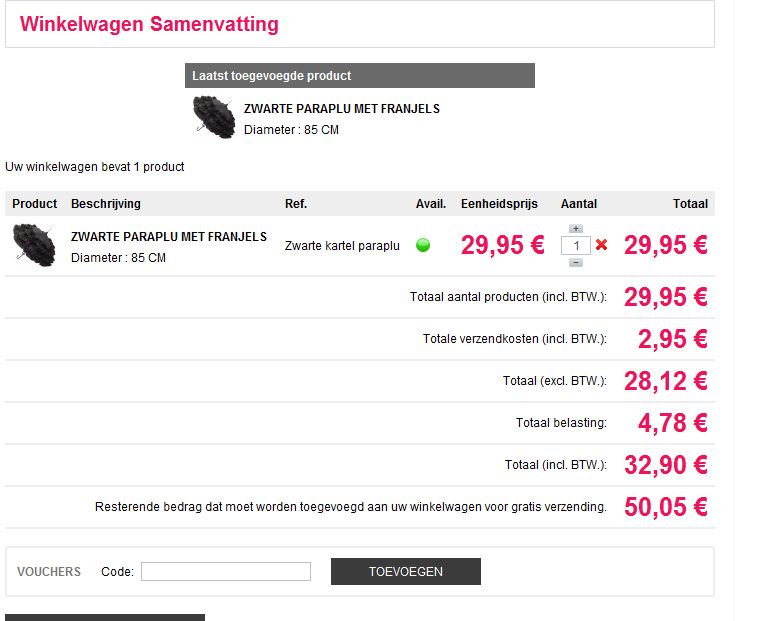Select the Ref. column header
764x621 pixels.
point(296,204)
